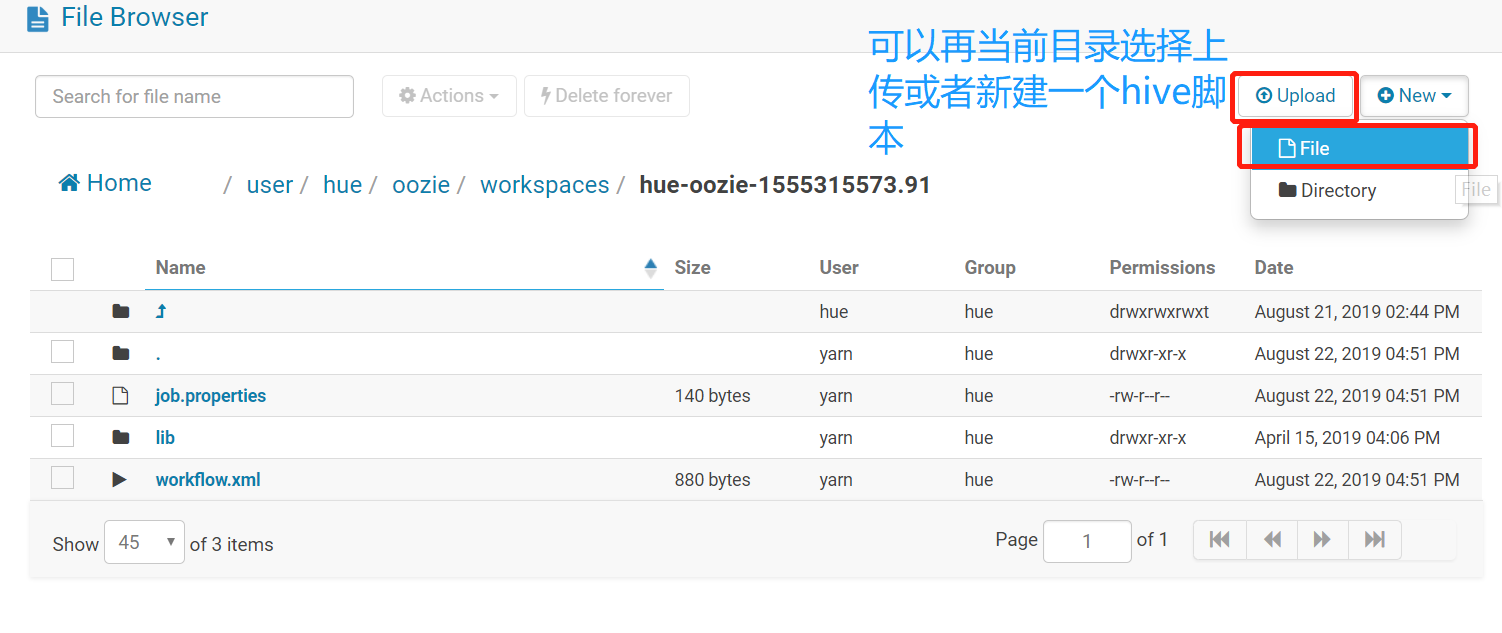The image size is (1502, 633).
Task: Sort by the Permissions column header
Action: click(x=1162, y=268)
